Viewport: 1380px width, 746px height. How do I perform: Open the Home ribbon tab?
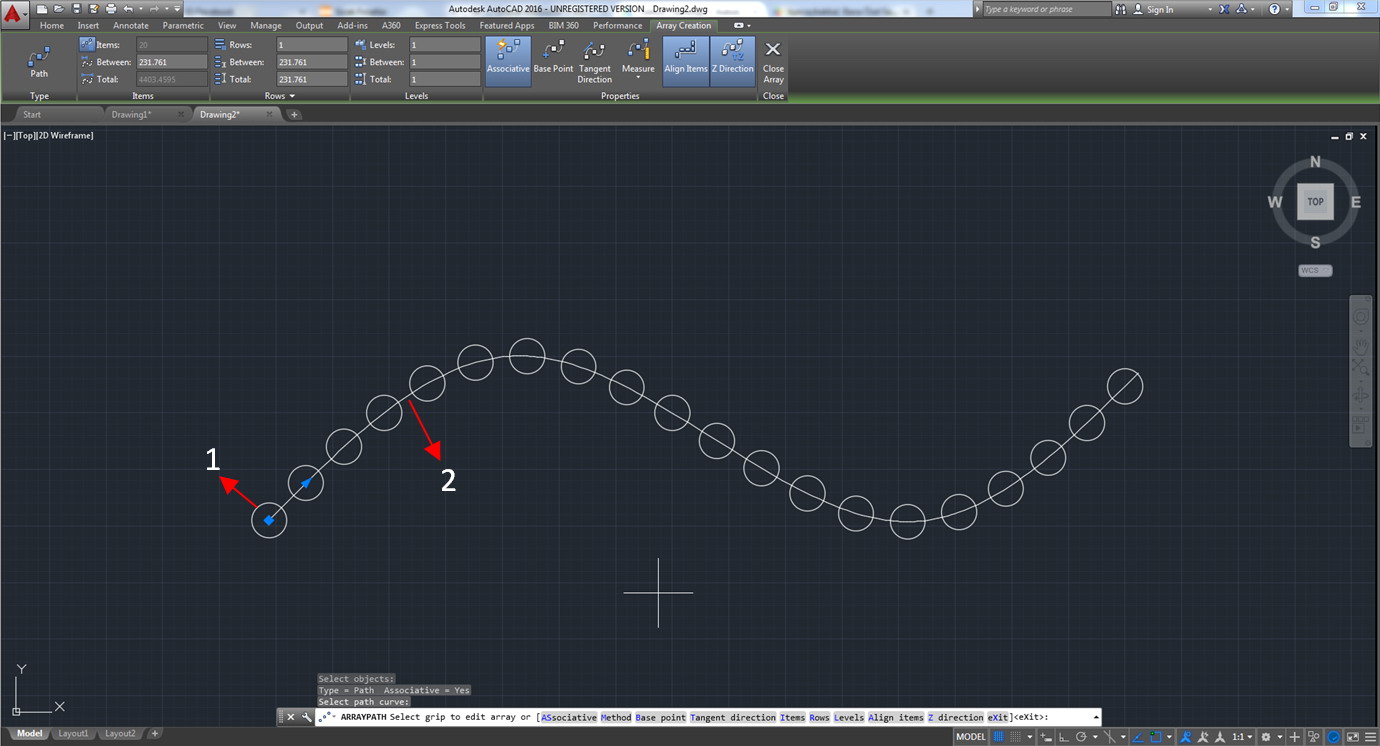click(52, 25)
